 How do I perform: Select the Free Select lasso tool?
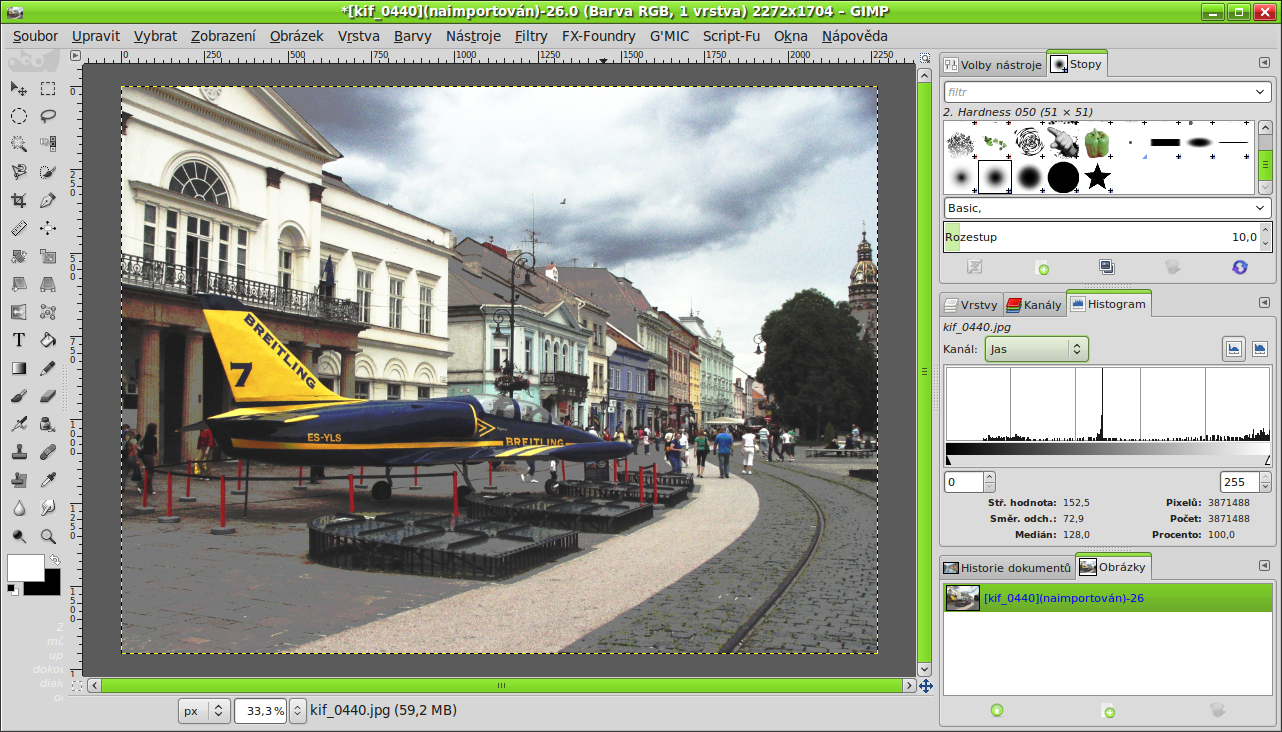point(48,116)
